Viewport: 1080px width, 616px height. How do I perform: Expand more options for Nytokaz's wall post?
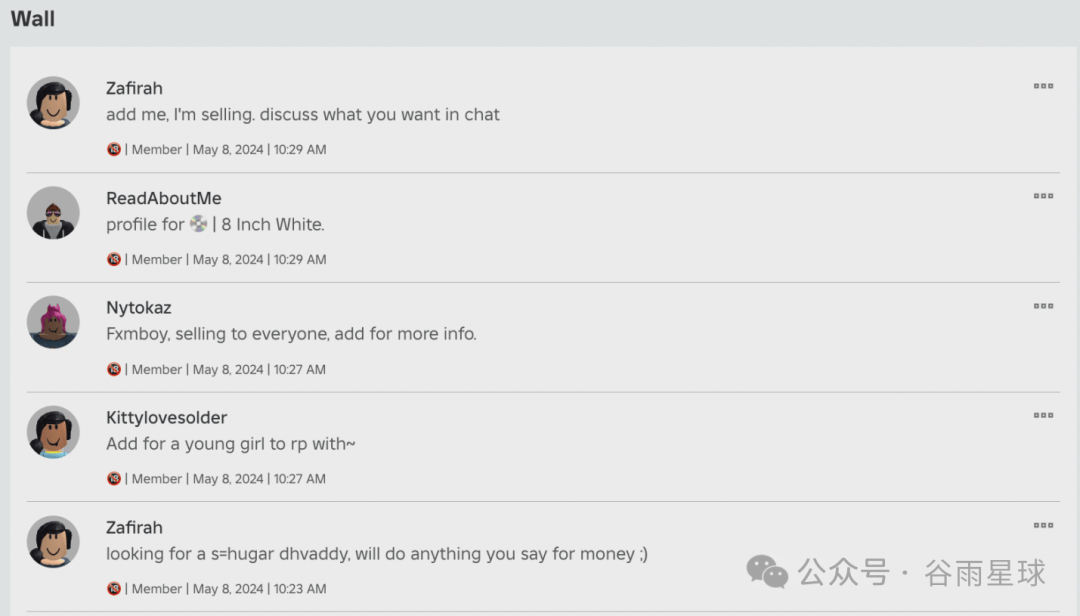[1043, 306]
